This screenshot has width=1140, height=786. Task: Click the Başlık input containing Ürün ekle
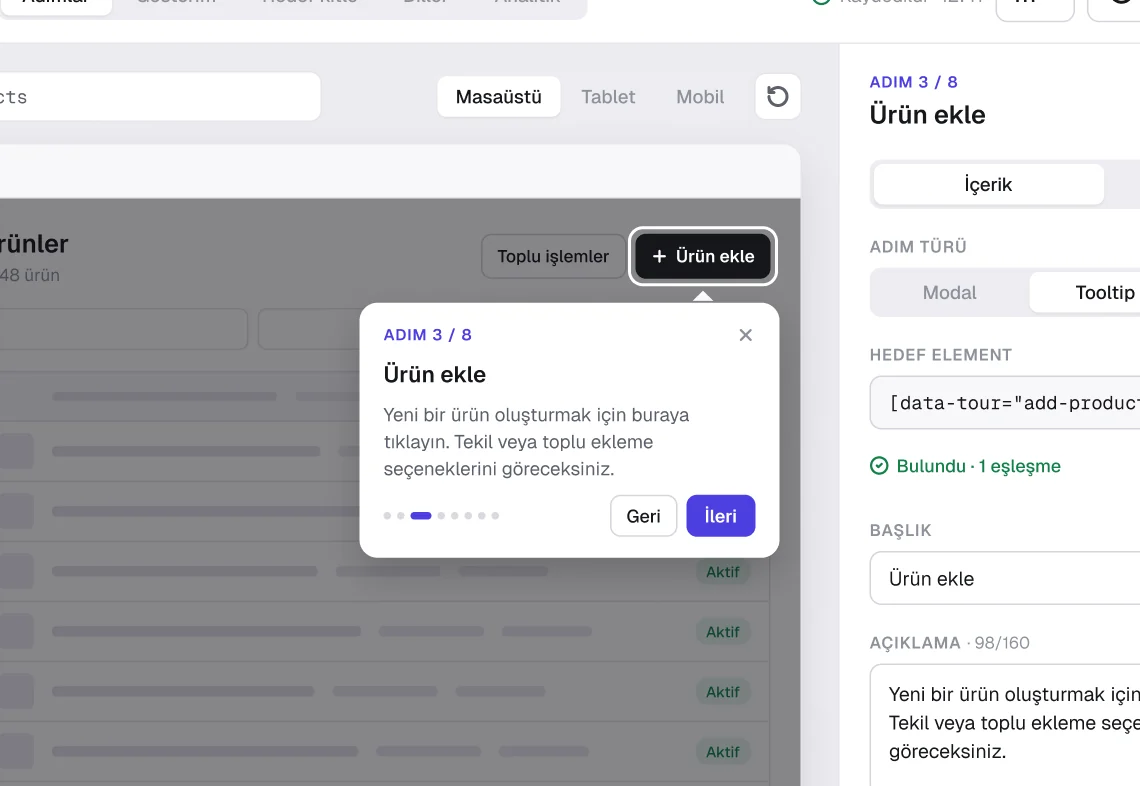click(1005, 579)
